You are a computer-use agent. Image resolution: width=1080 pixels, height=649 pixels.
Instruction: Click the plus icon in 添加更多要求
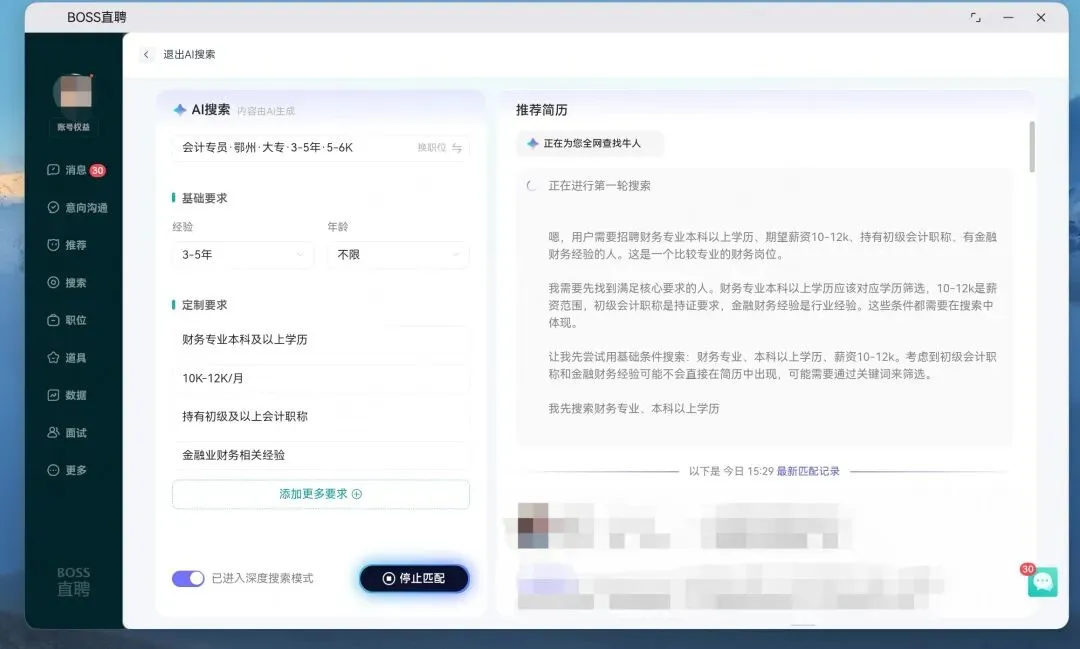click(x=357, y=494)
